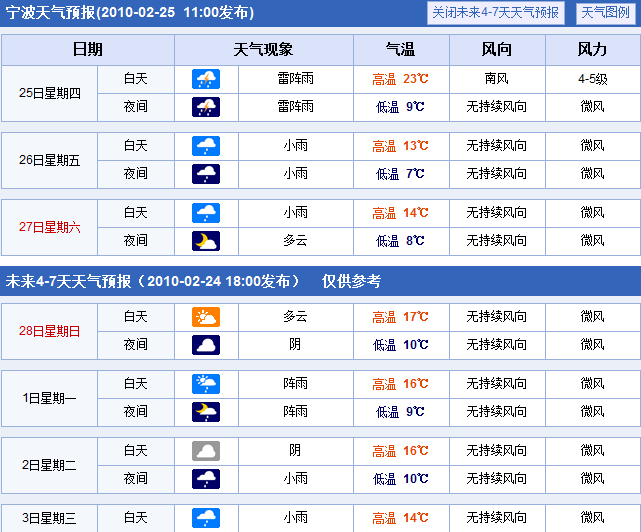Click the light rain icon for 3日 白天
Viewport: 641px width, 532px height.
tap(206, 518)
